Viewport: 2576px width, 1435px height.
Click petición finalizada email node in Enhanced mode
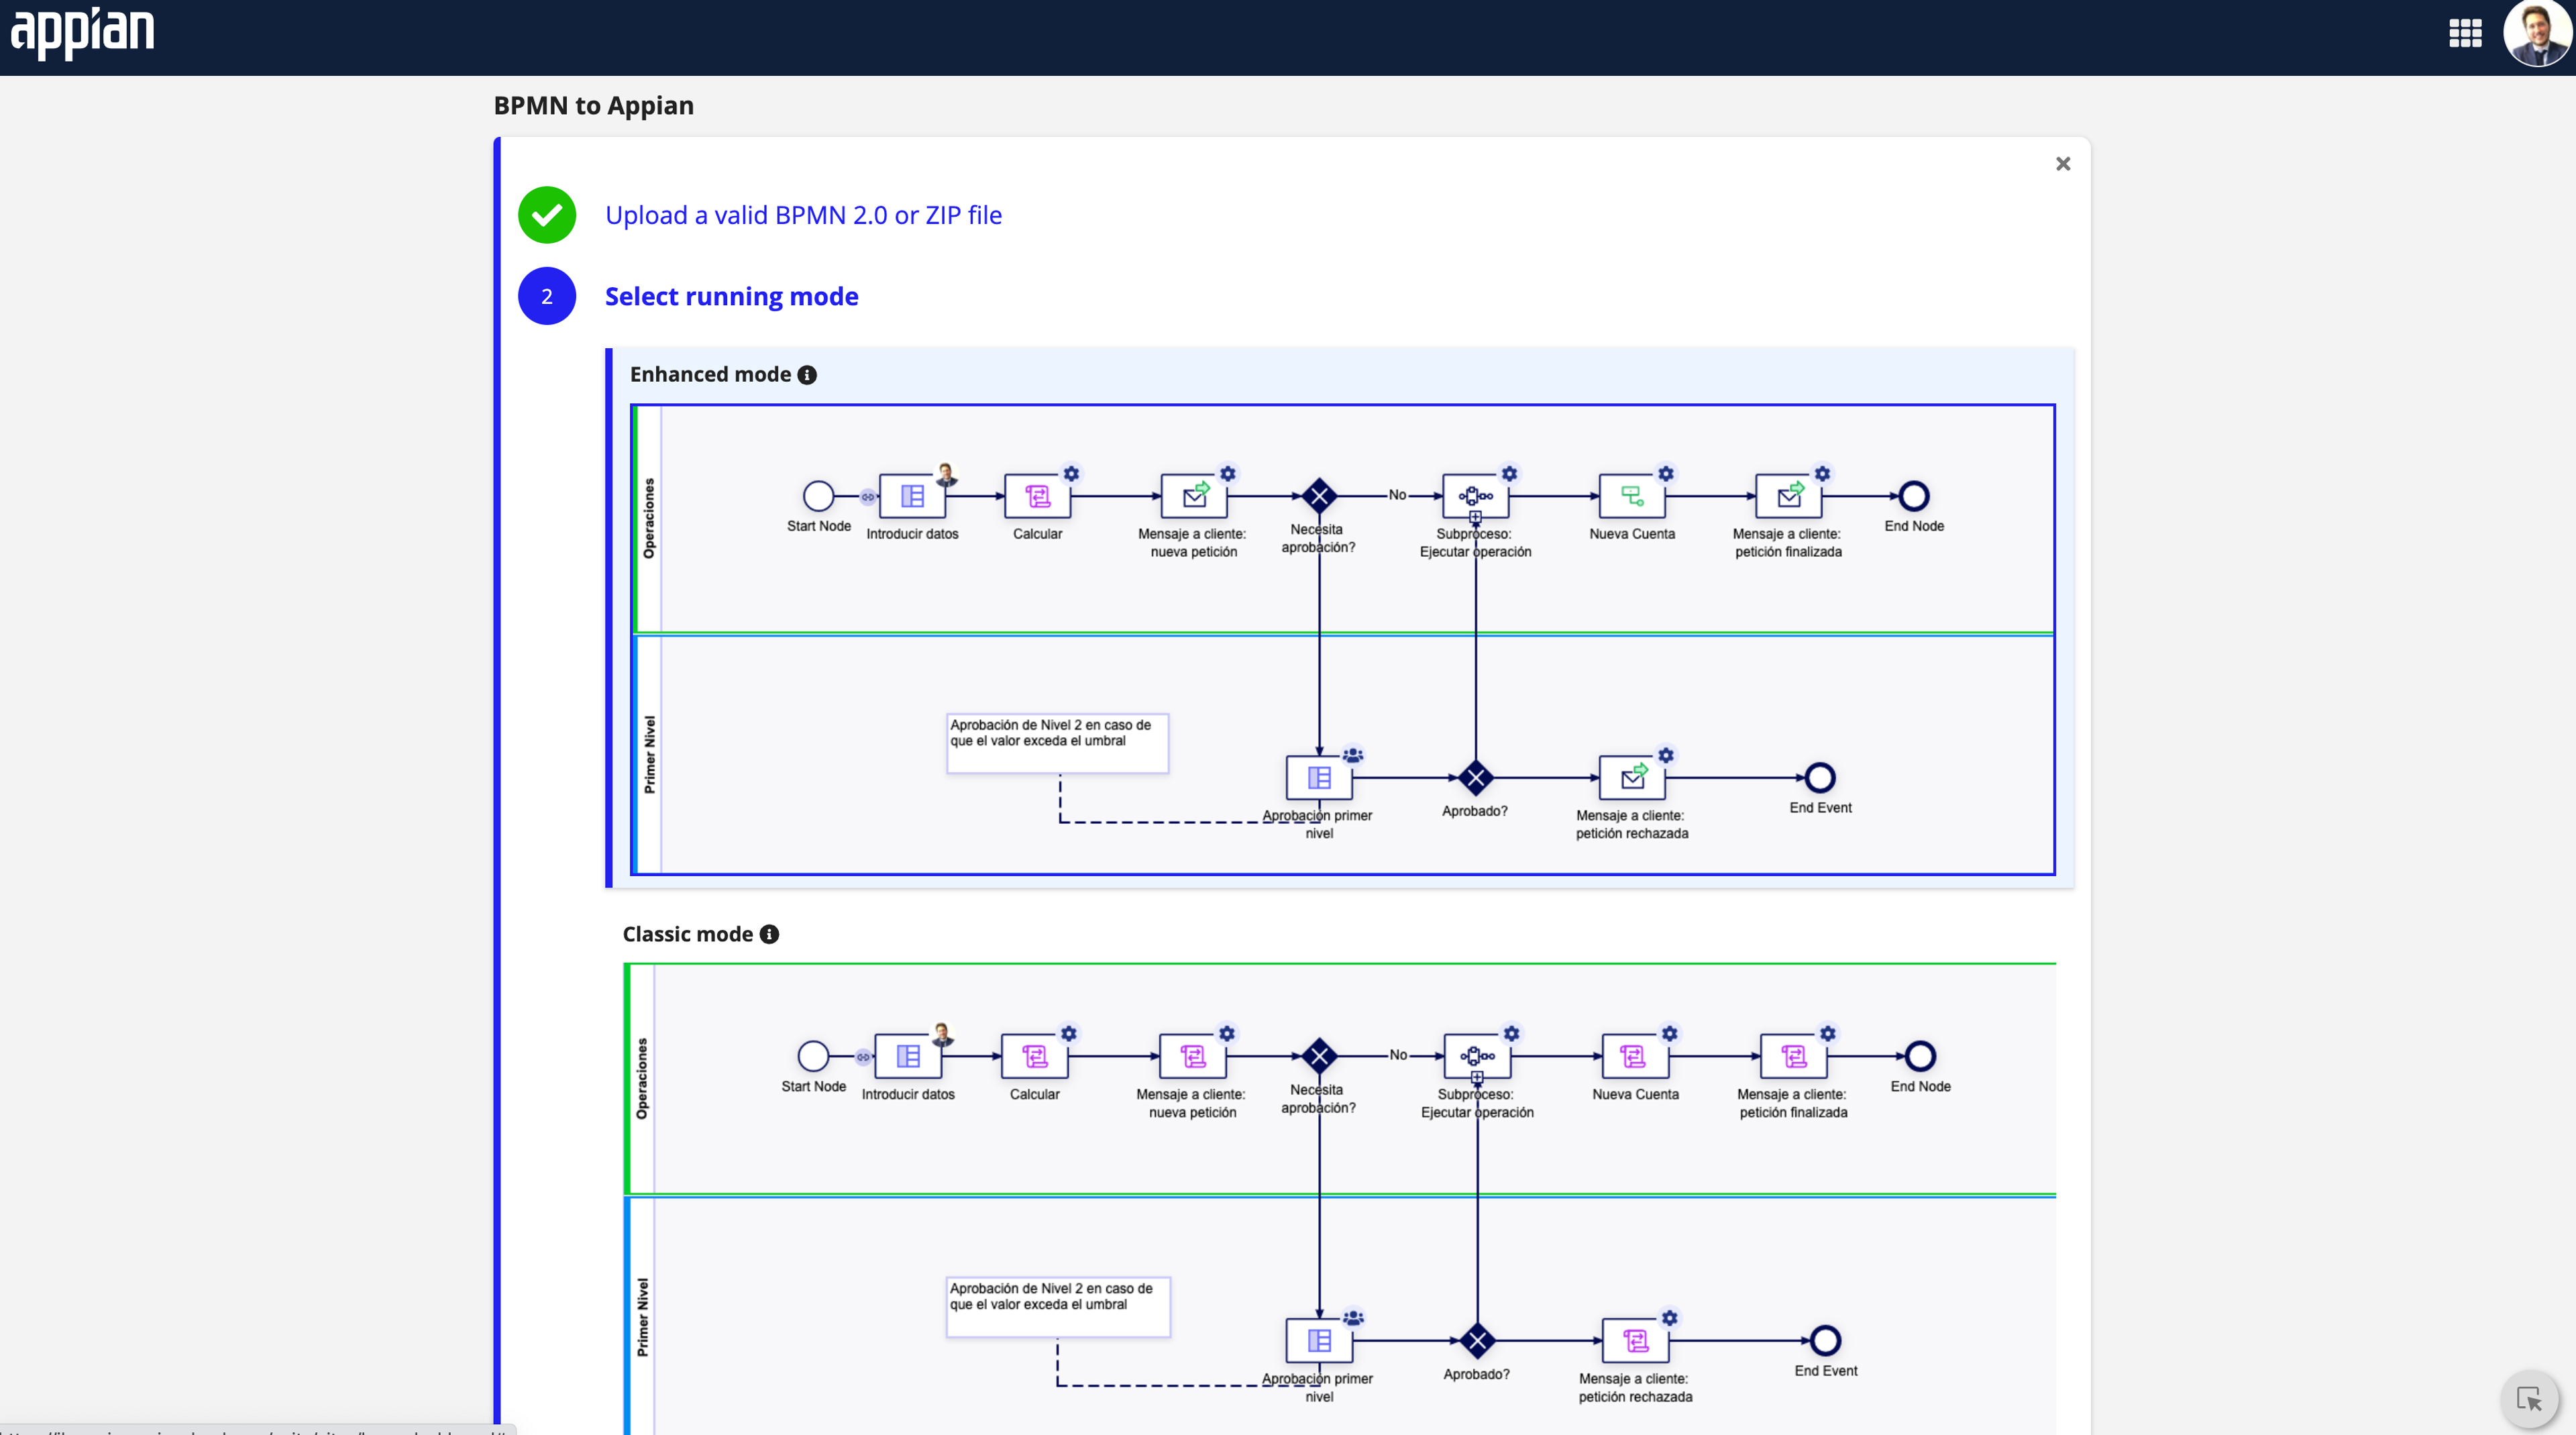[x=1788, y=496]
